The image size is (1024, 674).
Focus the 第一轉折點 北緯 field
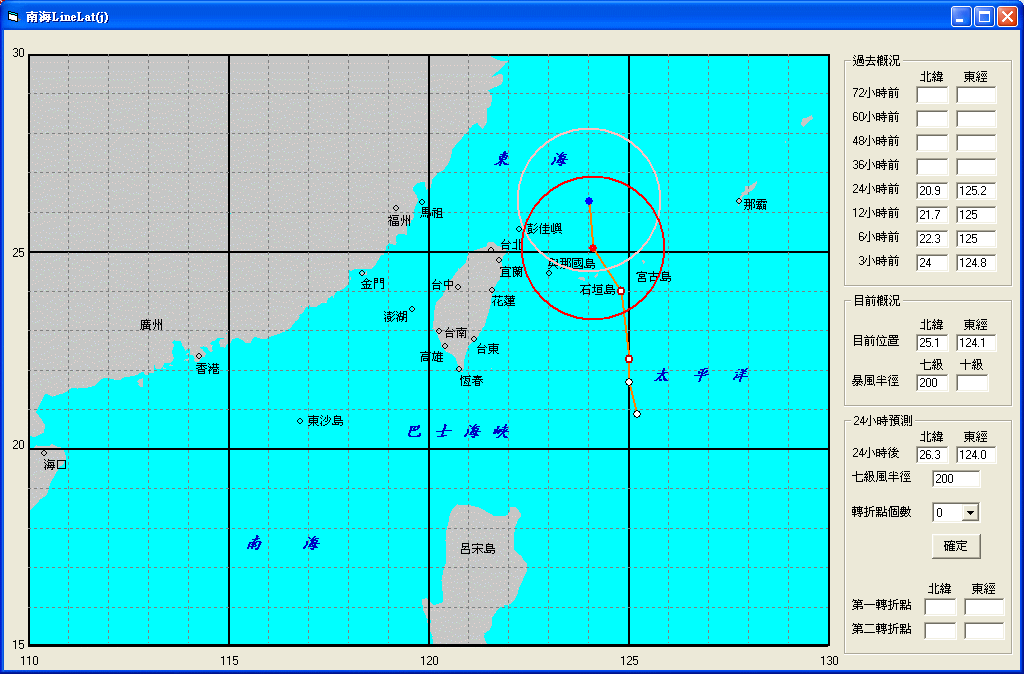(x=940, y=607)
